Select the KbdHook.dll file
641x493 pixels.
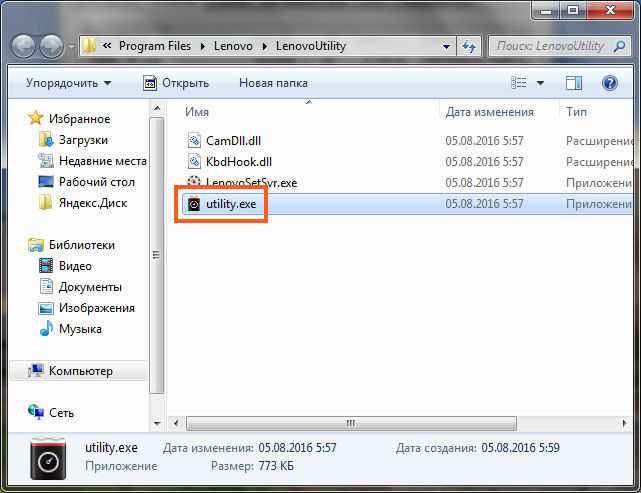click(239, 162)
